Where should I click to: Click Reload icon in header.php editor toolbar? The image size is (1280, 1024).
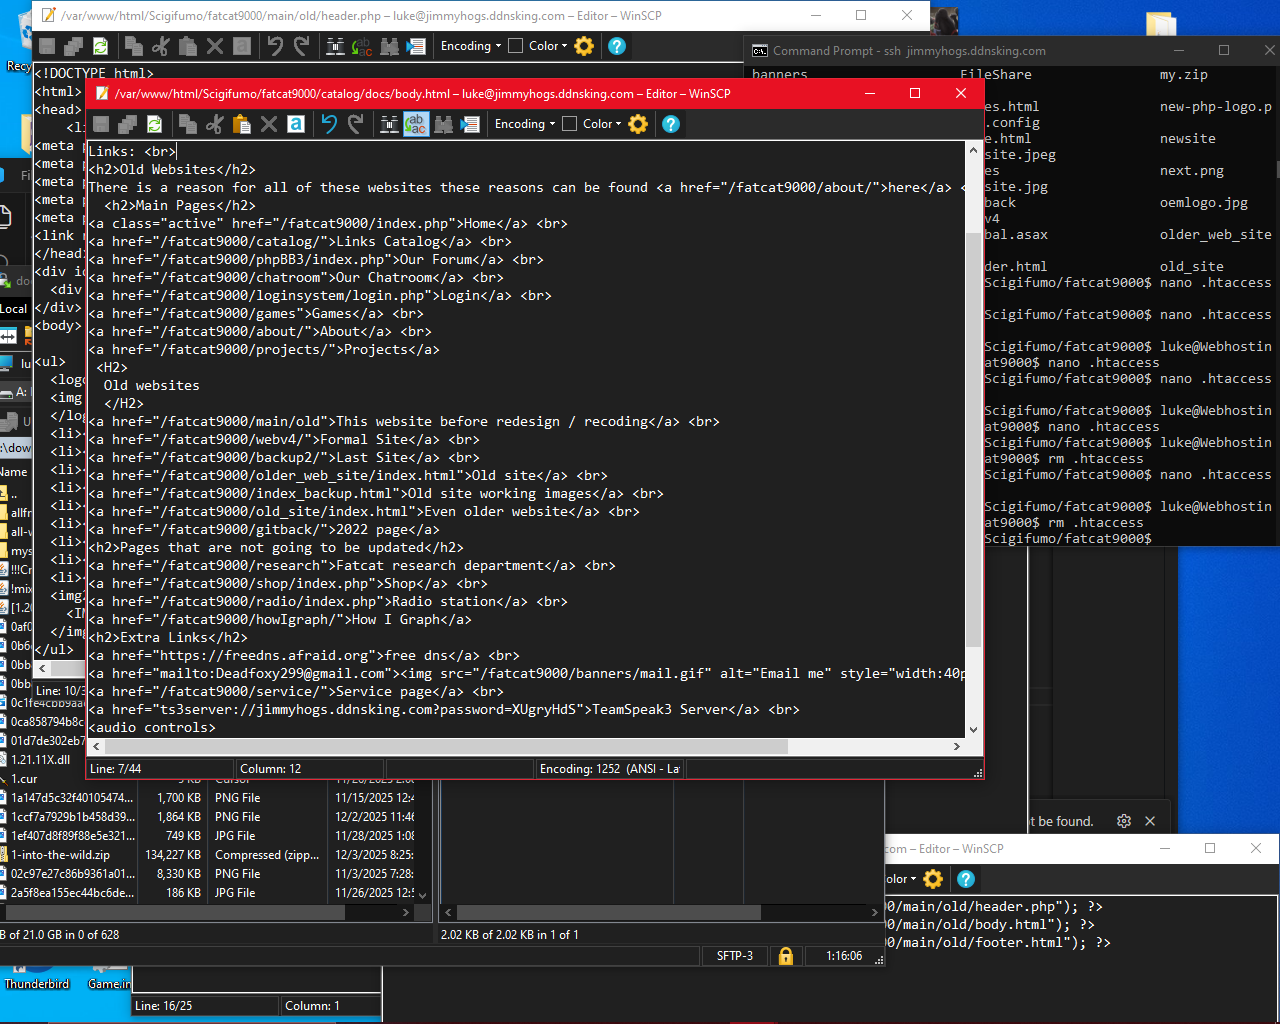coord(100,46)
